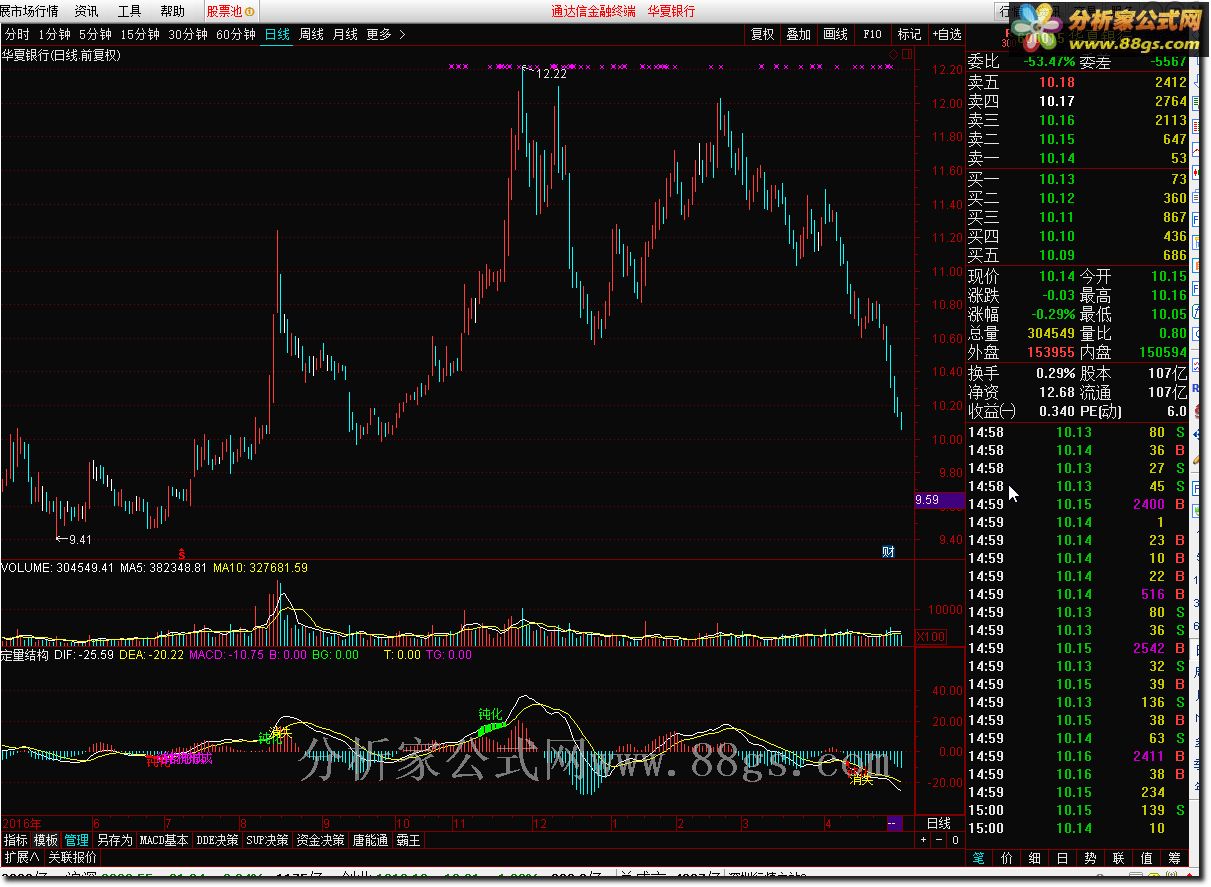The height and width of the screenshot is (887, 1211).
Task: Select the DDE决策 indicator tab
Action: point(218,840)
